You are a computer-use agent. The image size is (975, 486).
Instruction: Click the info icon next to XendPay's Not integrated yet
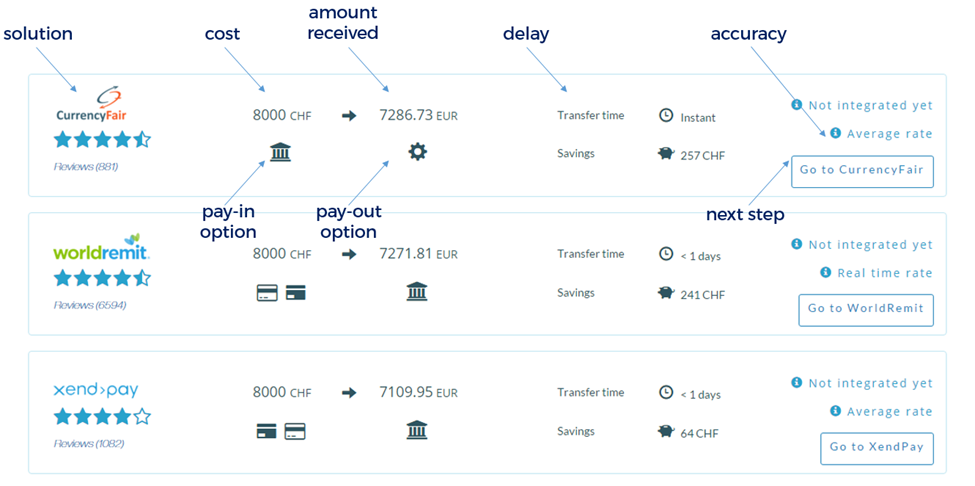(797, 383)
